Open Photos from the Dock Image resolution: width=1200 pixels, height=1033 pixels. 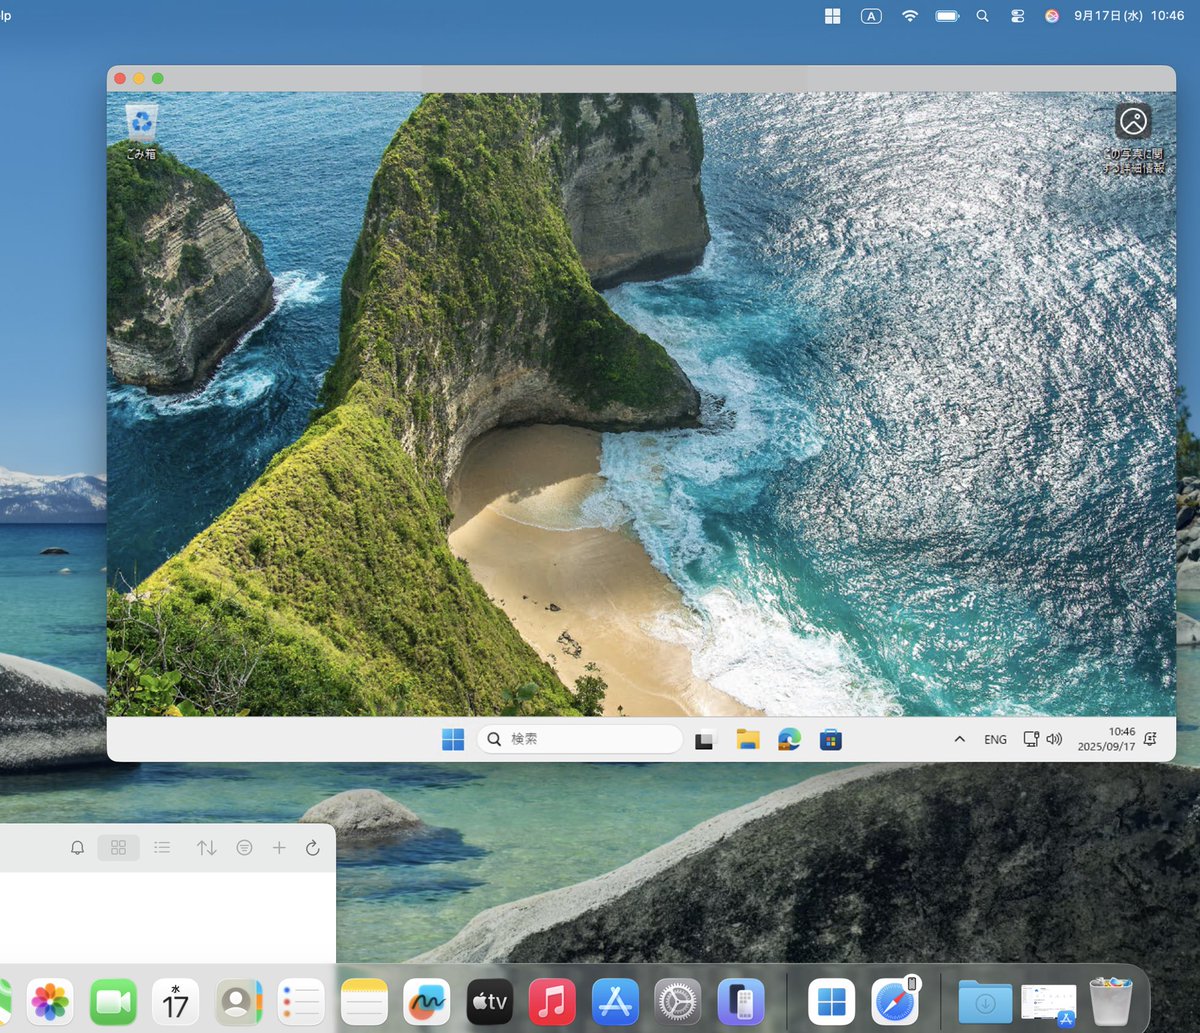[x=50, y=1001]
